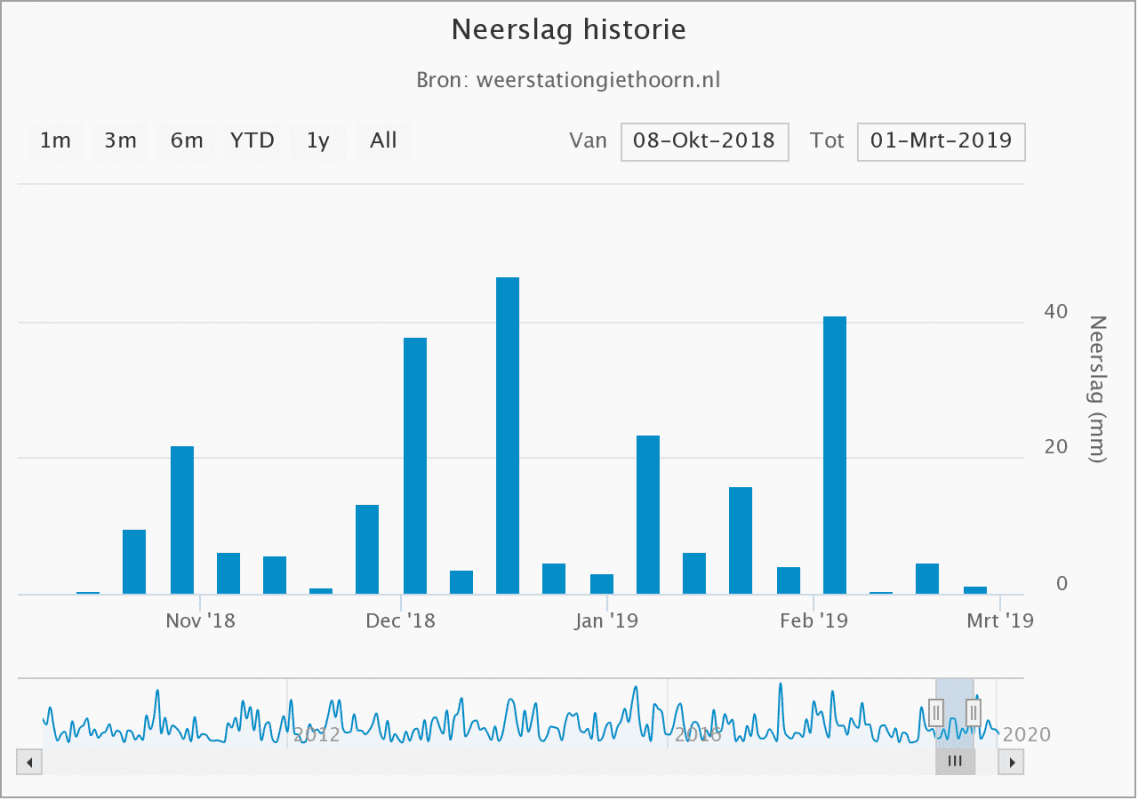Edit the Van start date field
Screen dimensions: 1138x800
tap(704, 141)
